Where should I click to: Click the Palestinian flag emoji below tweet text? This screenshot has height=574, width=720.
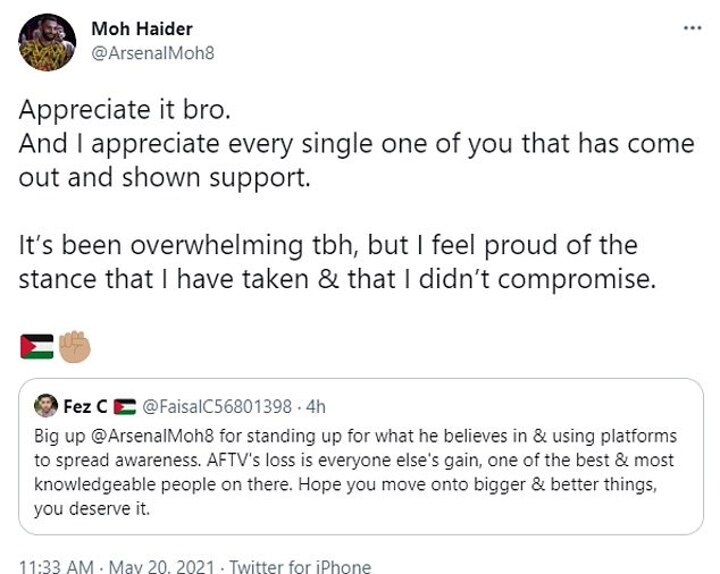[x=36, y=347]
